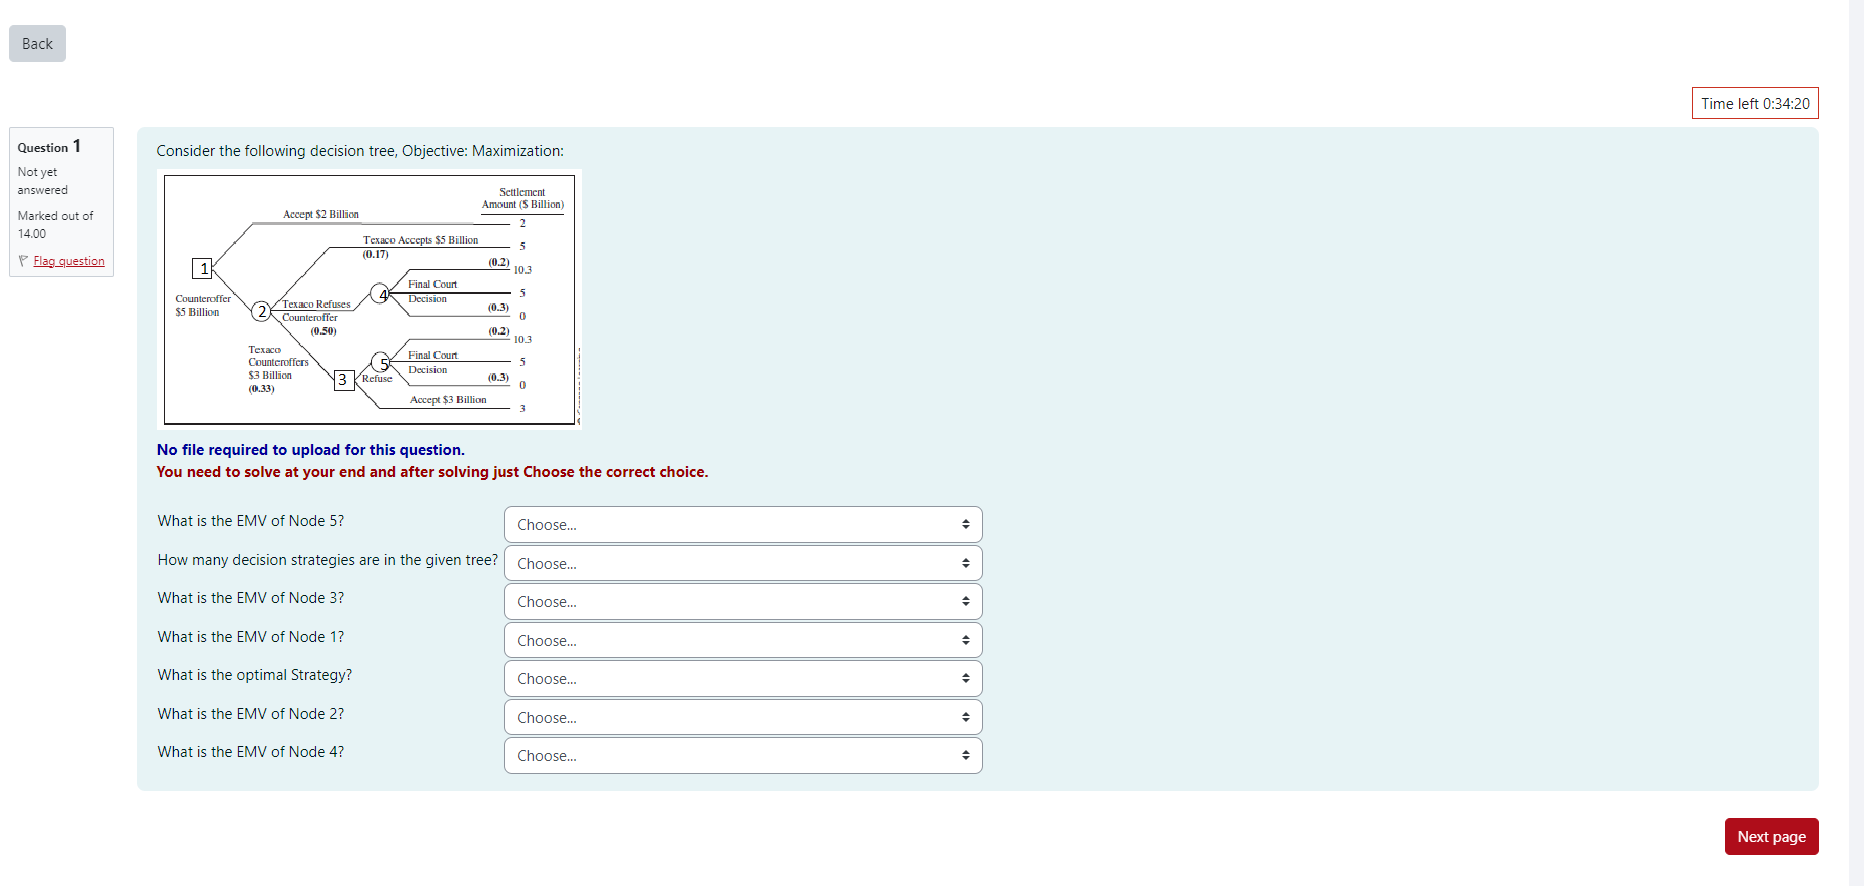The image size is (1864, 886).
Task: Click 'You need to solve at your end' note
Action: 432,472
